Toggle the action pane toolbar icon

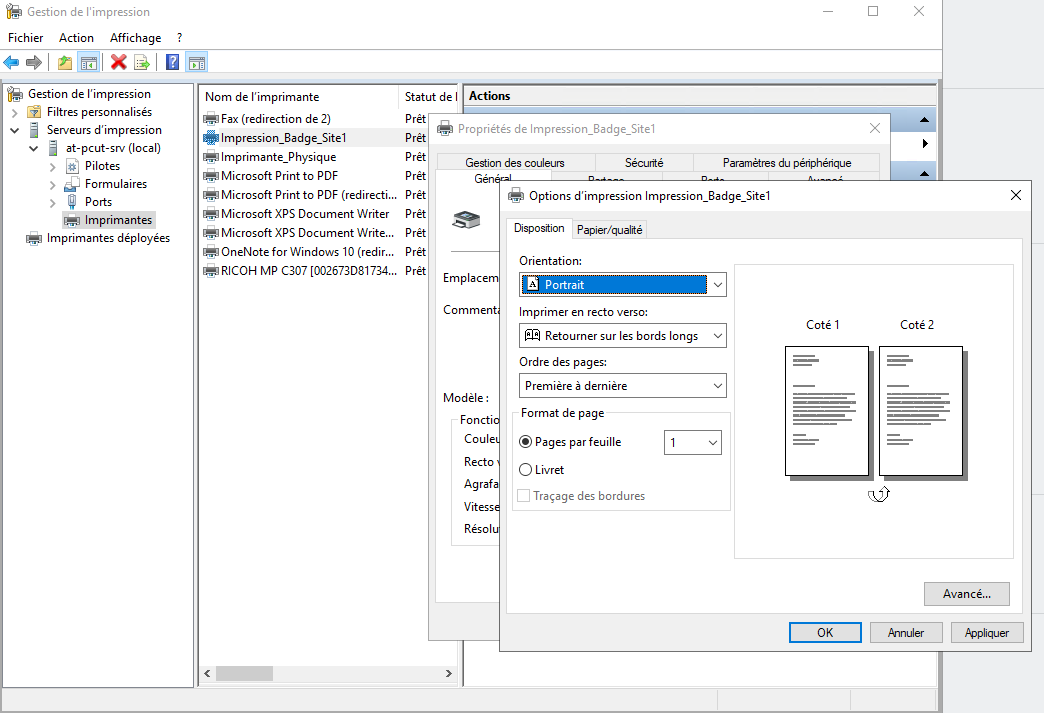[x=197, y=62]
